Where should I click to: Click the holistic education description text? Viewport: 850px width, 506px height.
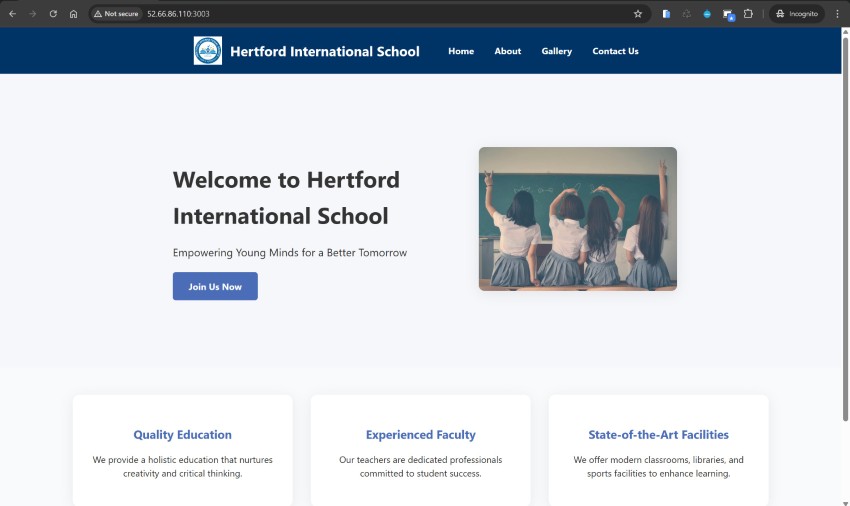(x=183, y=466)
